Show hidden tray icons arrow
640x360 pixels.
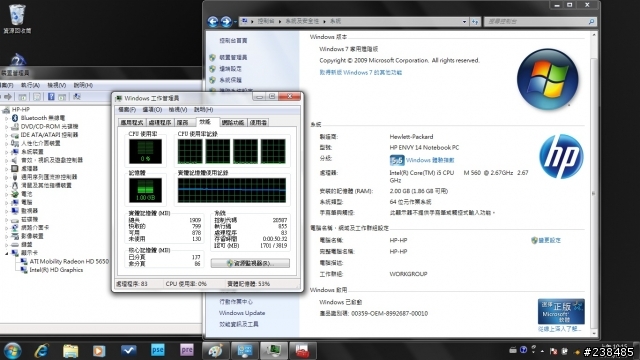tap(542, 351)
